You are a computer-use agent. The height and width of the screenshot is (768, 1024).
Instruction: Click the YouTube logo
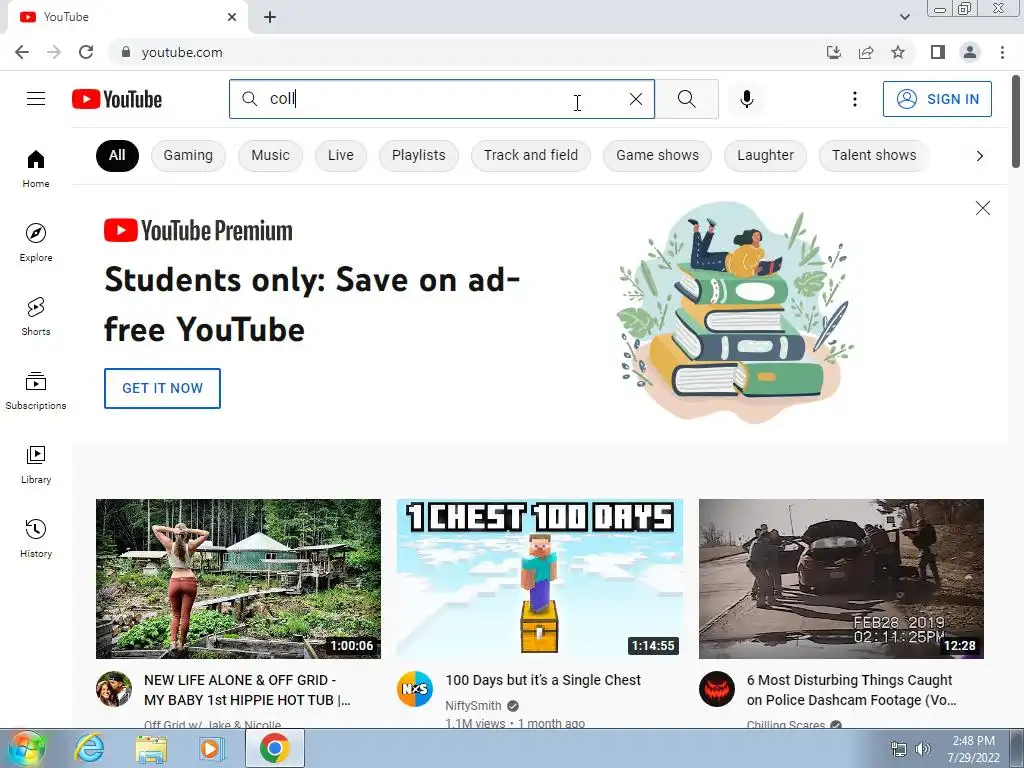(x=117, y=99)
